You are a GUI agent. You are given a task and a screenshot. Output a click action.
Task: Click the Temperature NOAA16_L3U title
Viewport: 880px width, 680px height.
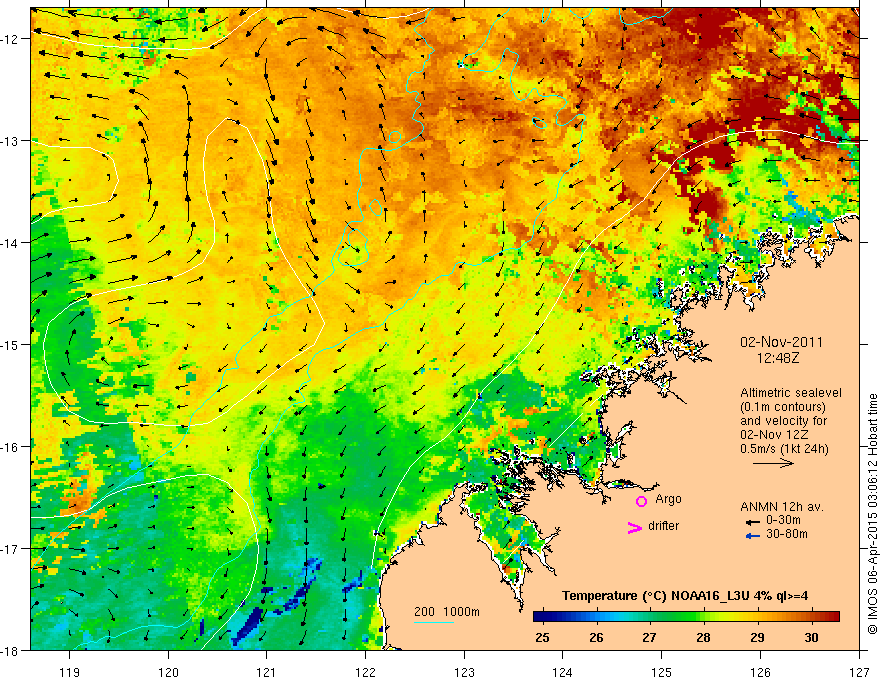[685, 596]
